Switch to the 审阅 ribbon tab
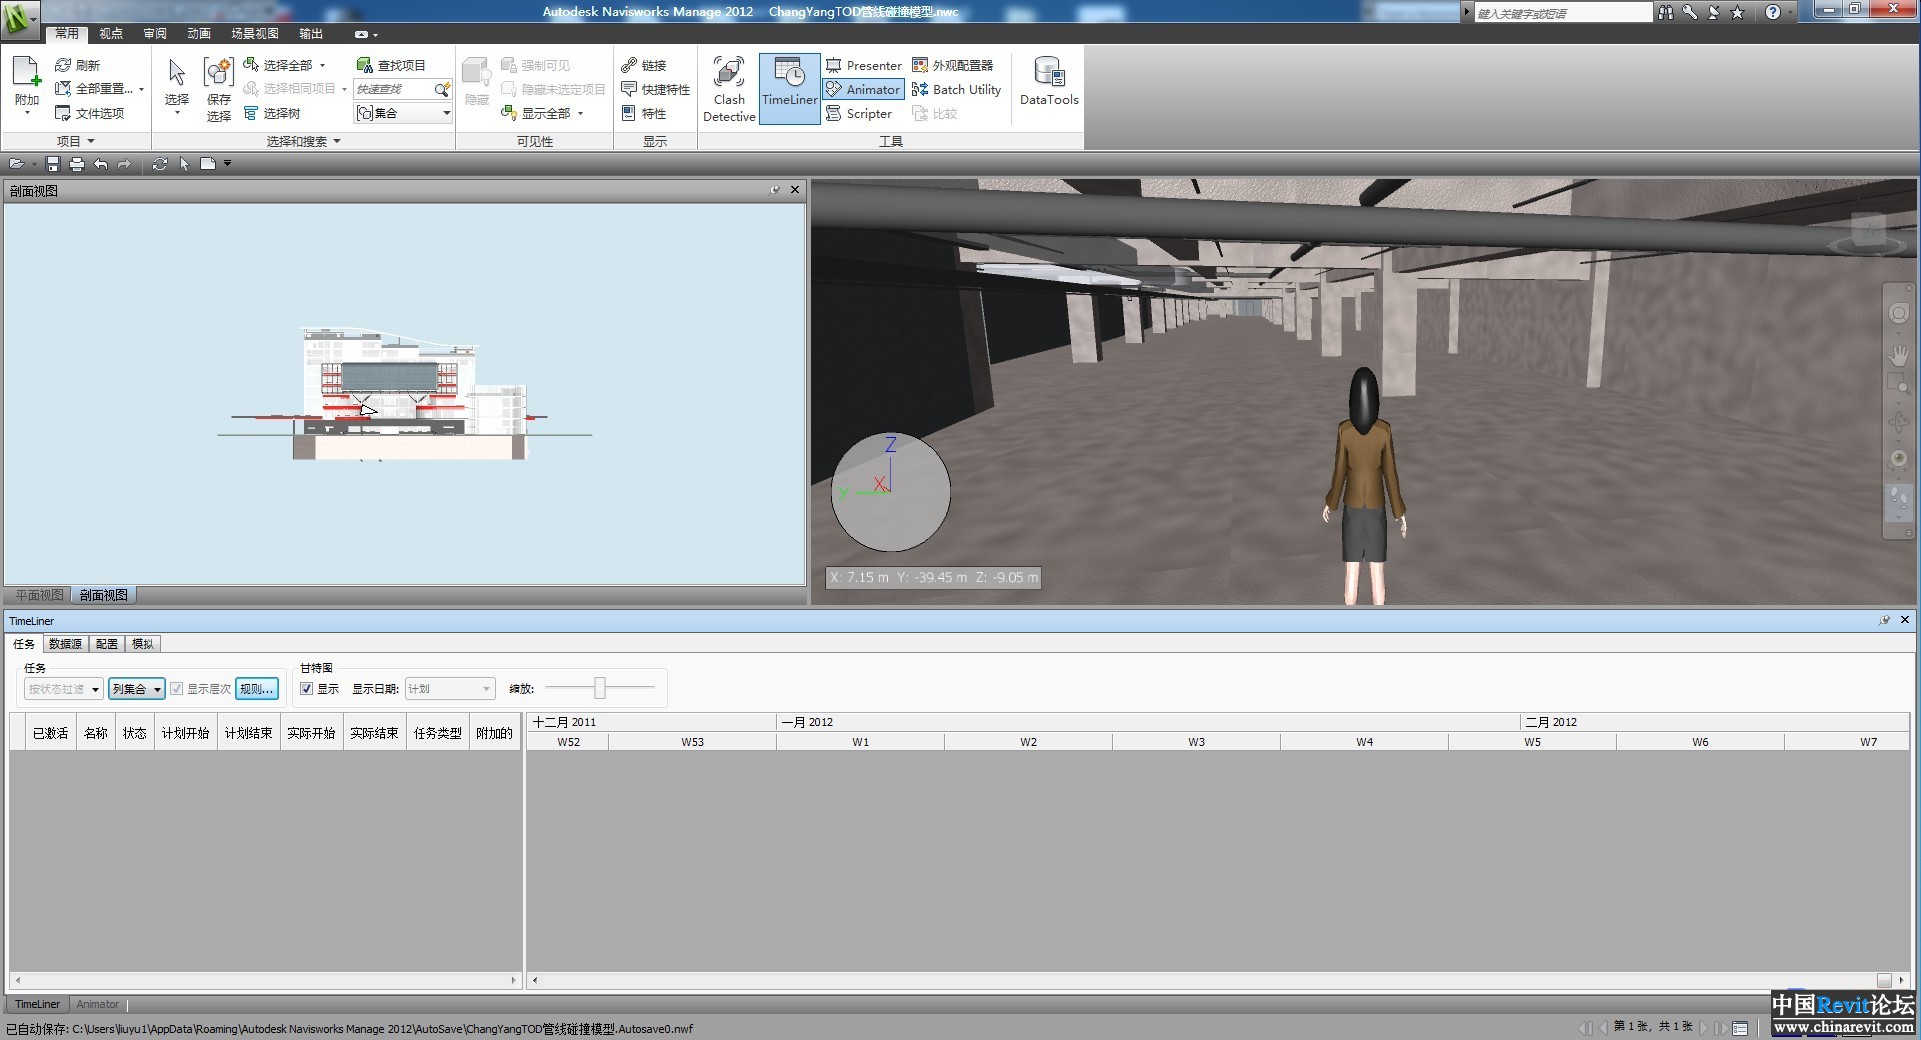Screen dimensions: 1921x1040 (x=155, y=33)
